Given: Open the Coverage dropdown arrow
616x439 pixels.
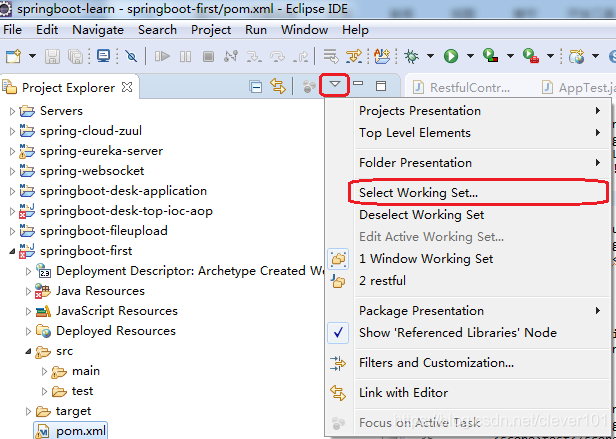Looking at the screenshot, I should tap(510, 56).
